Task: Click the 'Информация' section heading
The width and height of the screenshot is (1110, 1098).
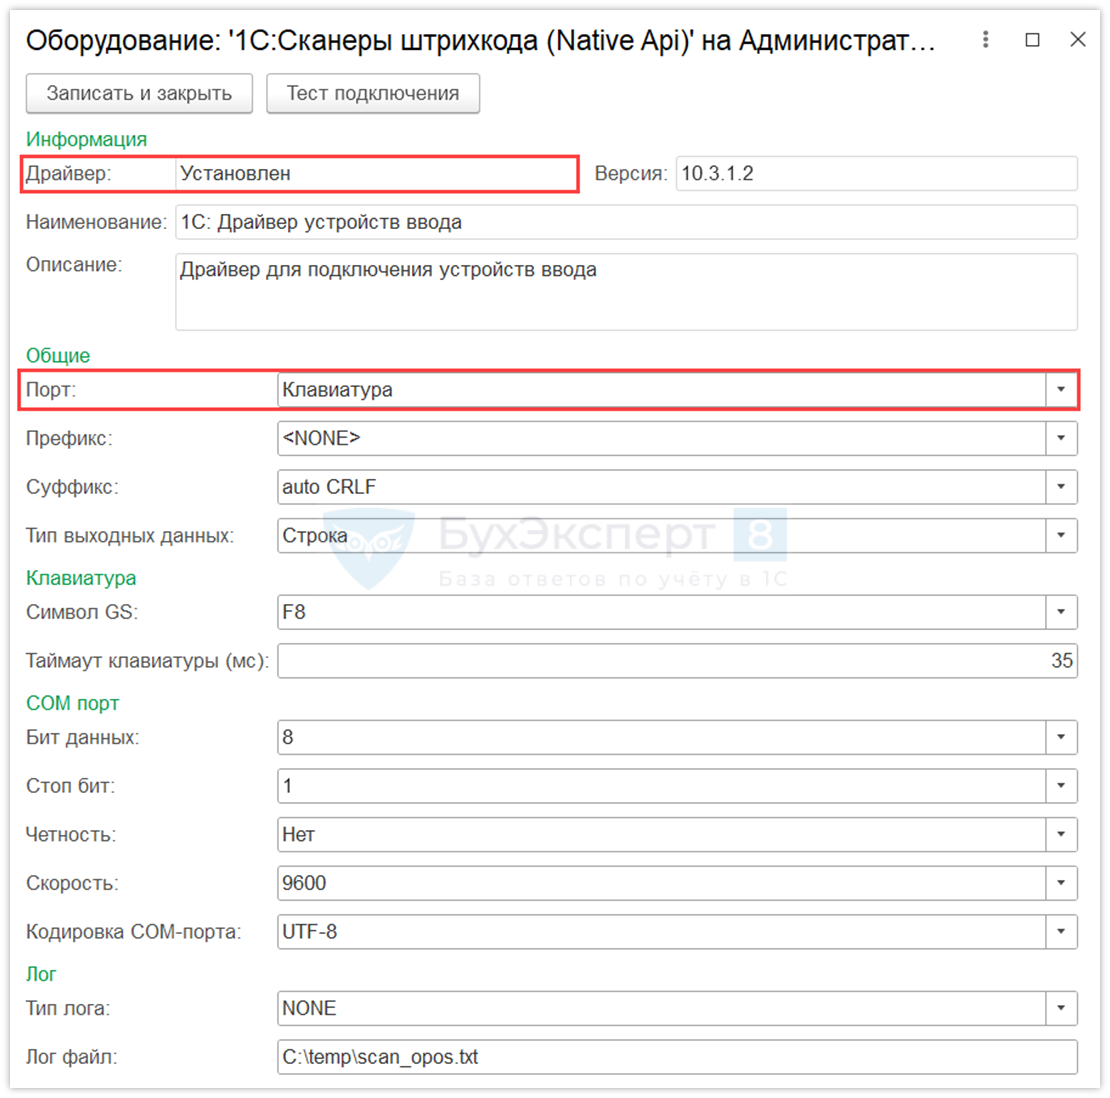Action: pos(86,139)
